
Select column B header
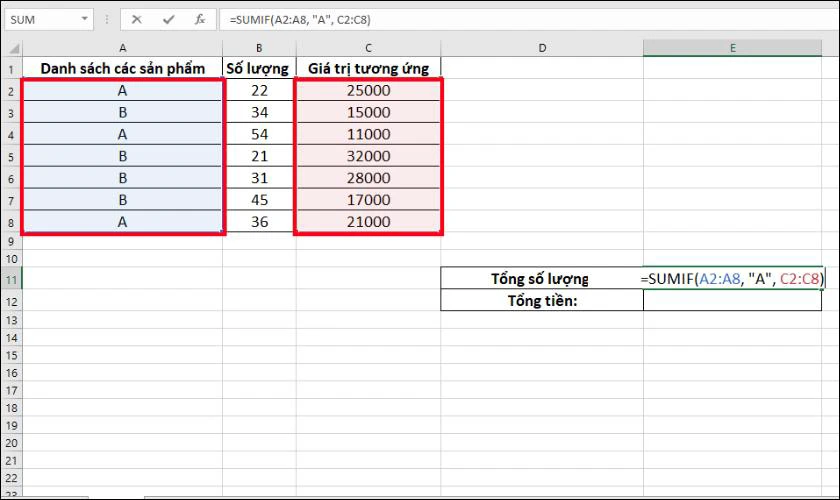(x=259, y=48)
